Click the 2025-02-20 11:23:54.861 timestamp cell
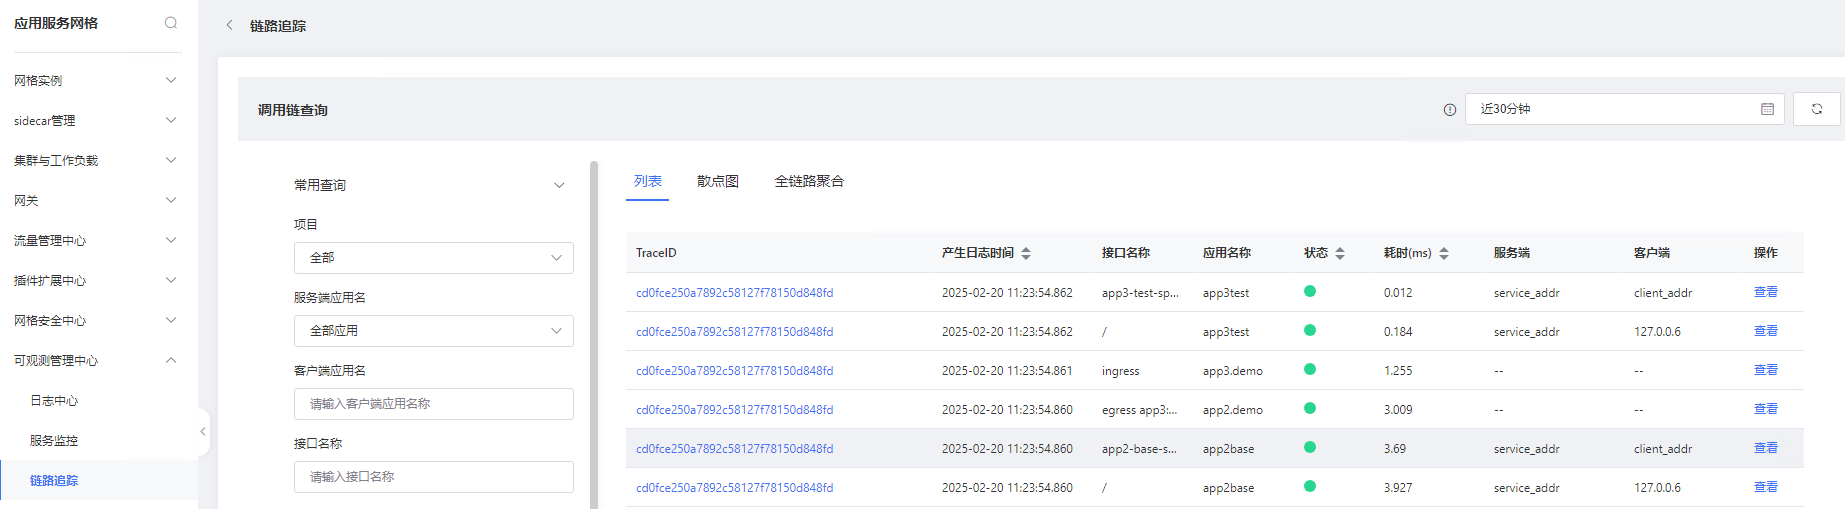 1007,371
